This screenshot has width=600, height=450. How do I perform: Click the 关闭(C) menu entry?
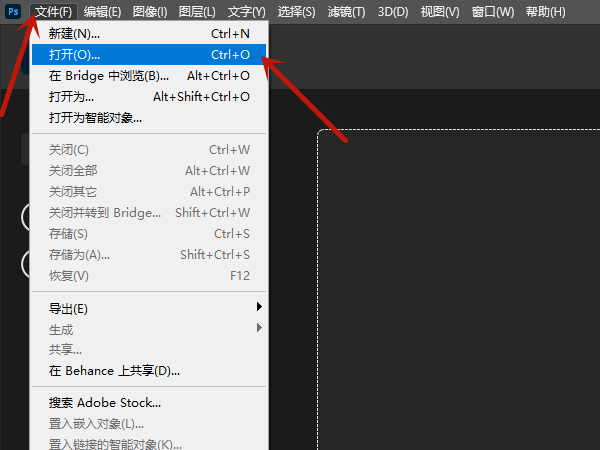pos(149,150)
